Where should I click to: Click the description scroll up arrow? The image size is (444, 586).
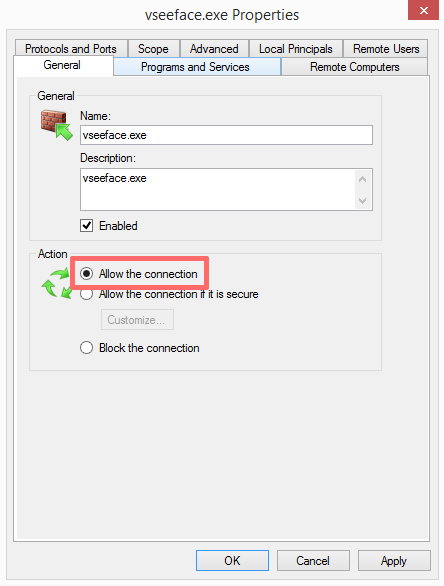point(362,179)
